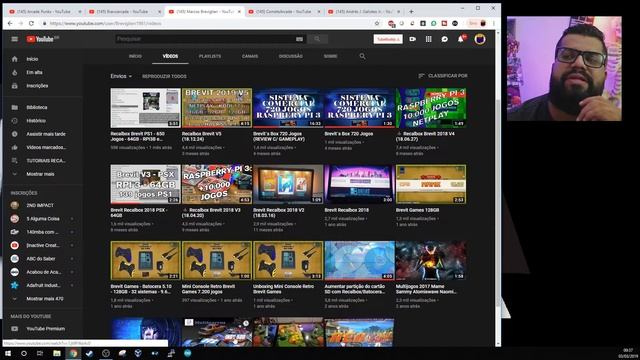Image resolution: width=640 pixels, height=360 pixels.
Task: Open the YouTube hamburger guide menu
Action: tap(15, 39)
